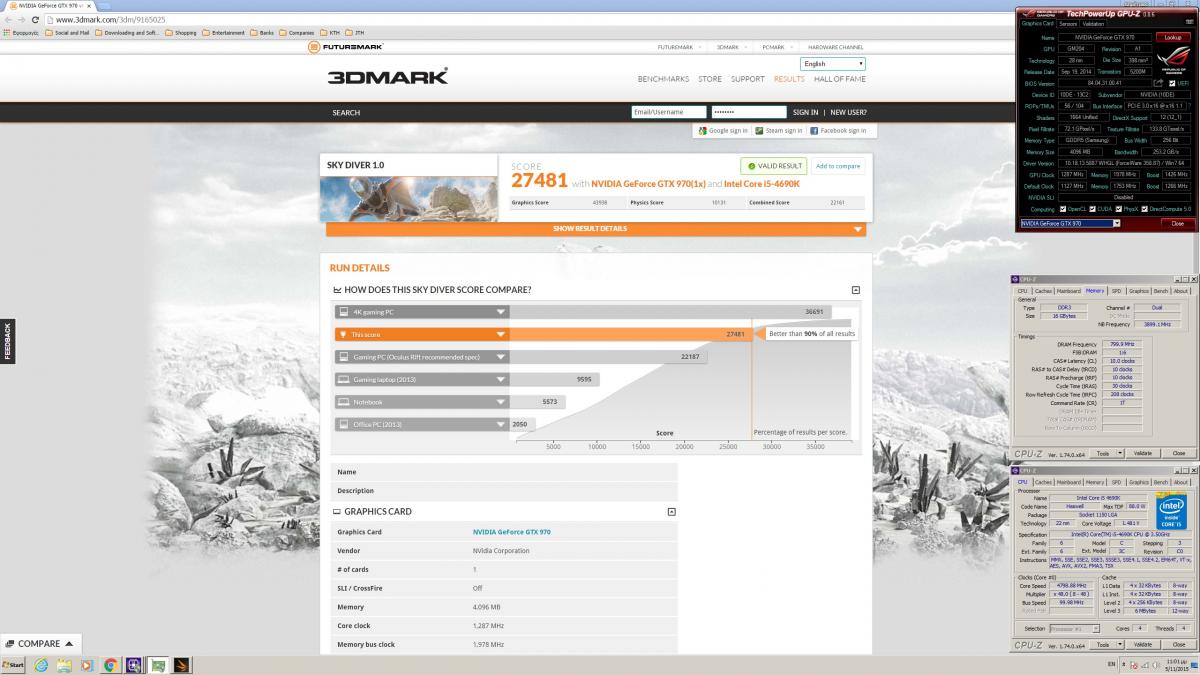Click the Office PC (2013) row icon

pyautogui.click(x=344, y=424)
